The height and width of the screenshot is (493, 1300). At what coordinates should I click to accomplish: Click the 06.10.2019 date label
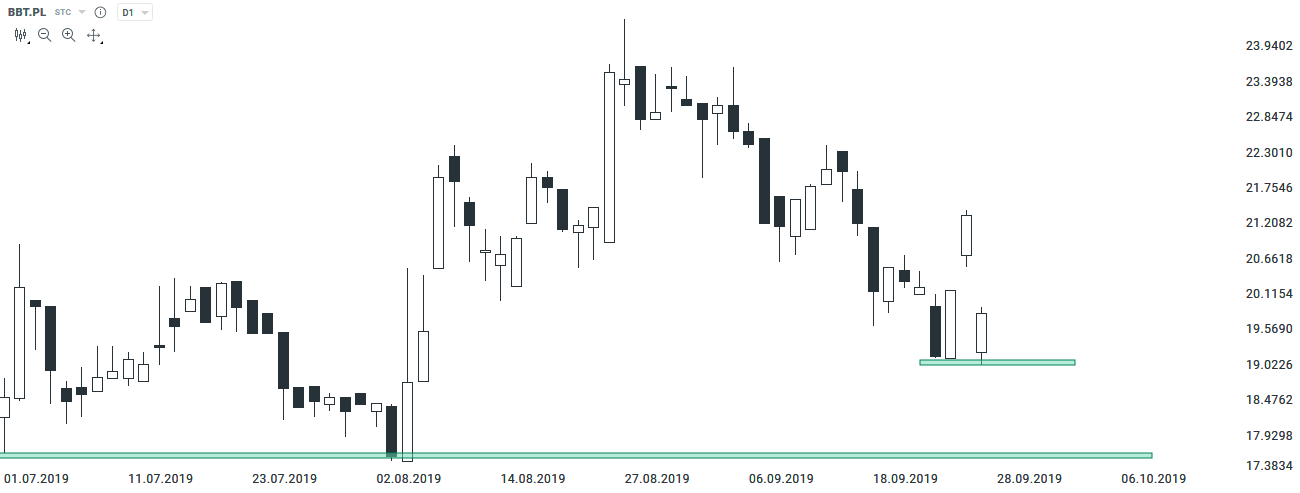1152,479
